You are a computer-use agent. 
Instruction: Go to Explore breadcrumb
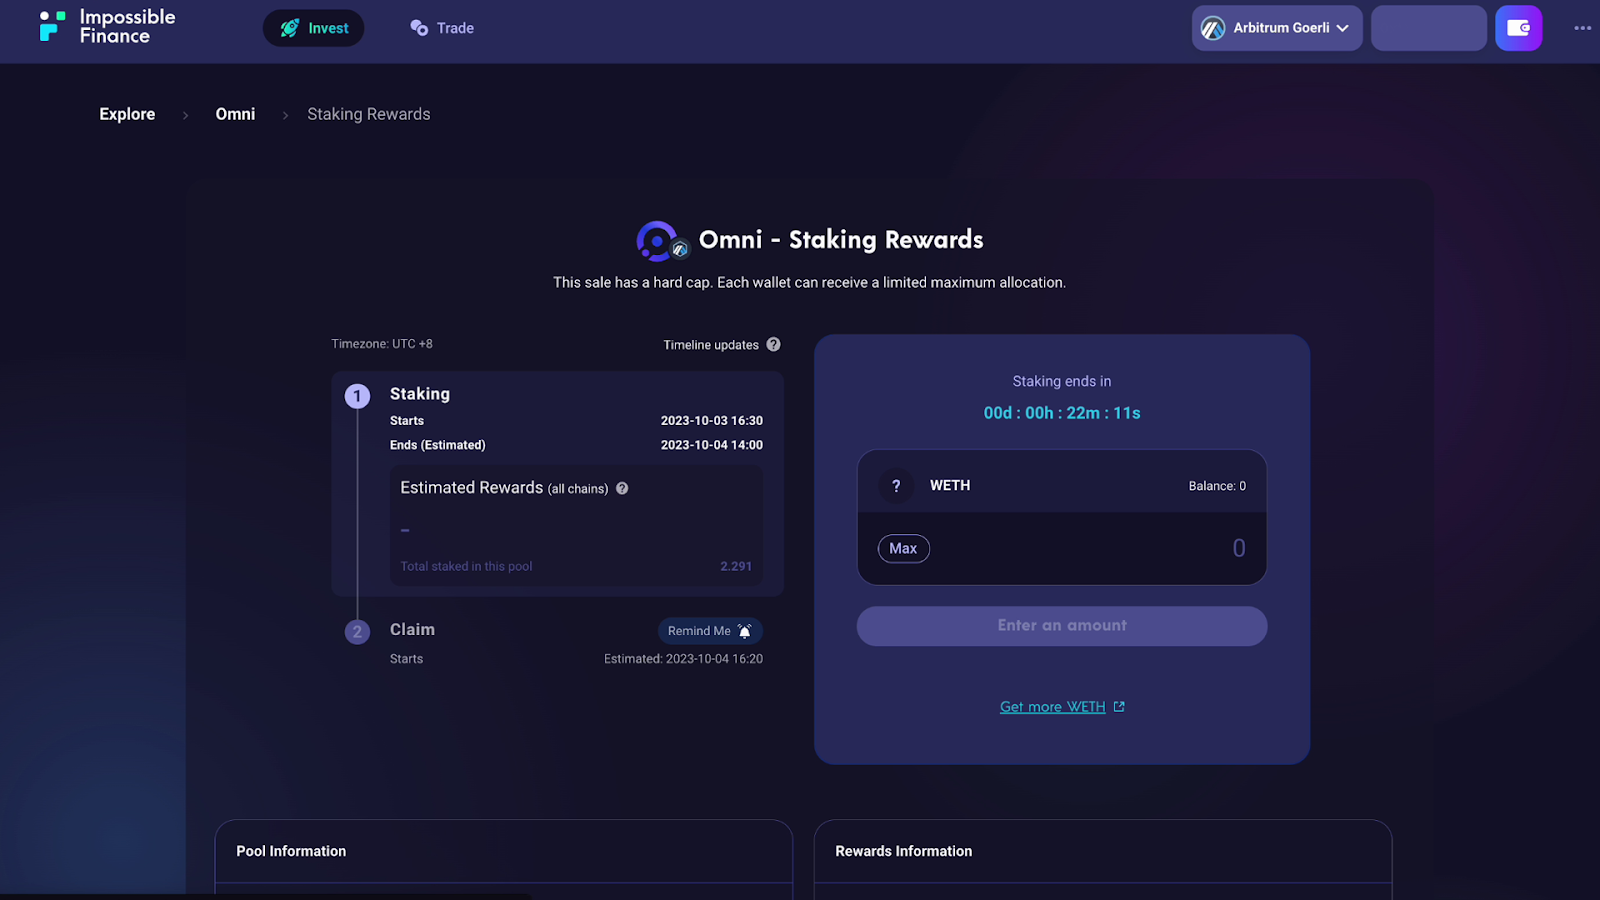tap(127, 114)
